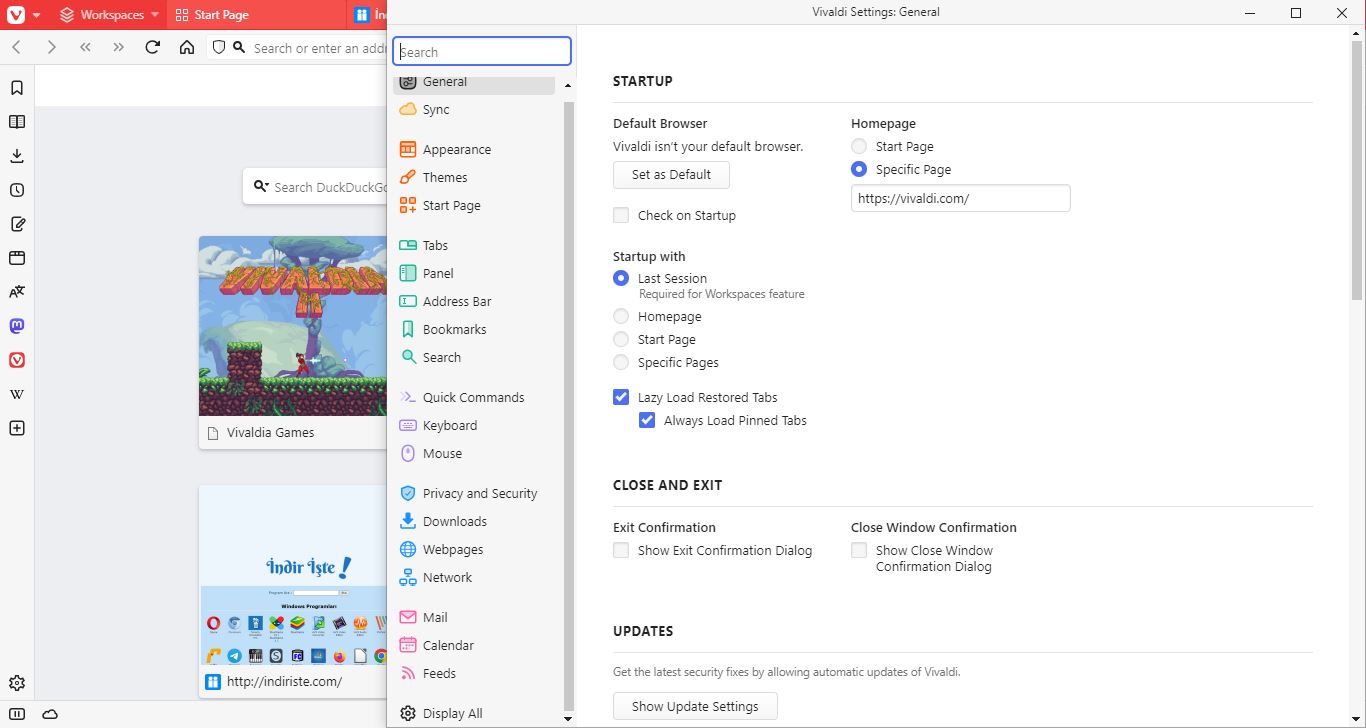Click Show Update Settings button
This screenshot has width=1366, height=728.
[695, 706]
